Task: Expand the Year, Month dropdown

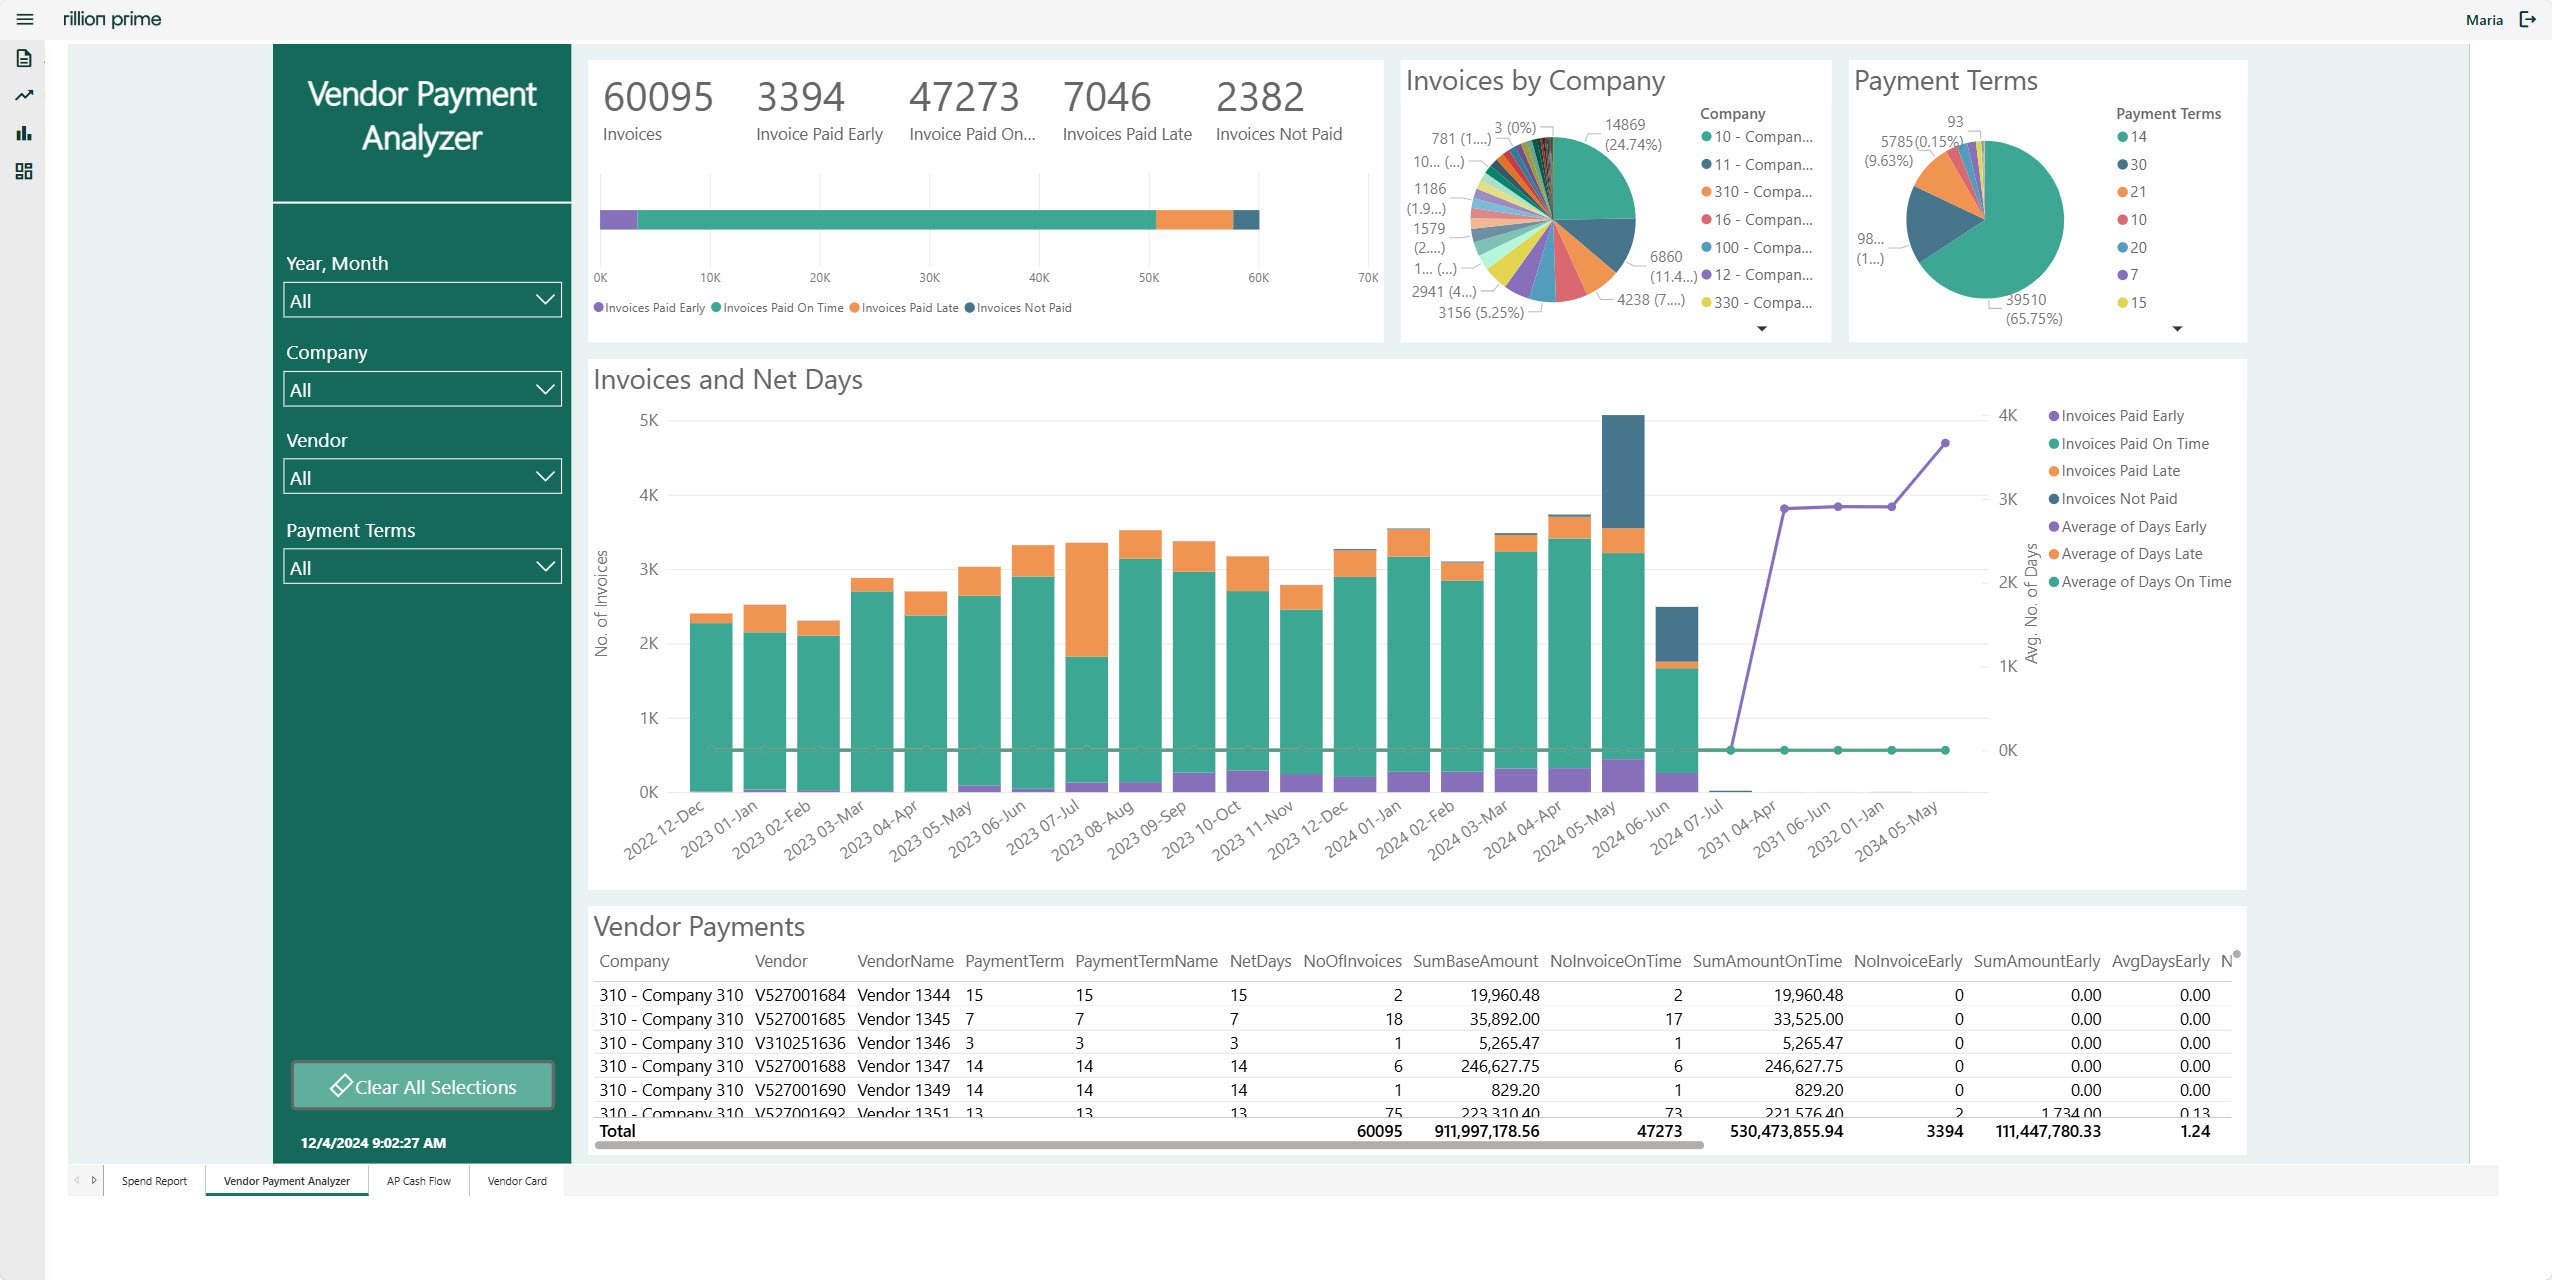Action: point(422,301)
